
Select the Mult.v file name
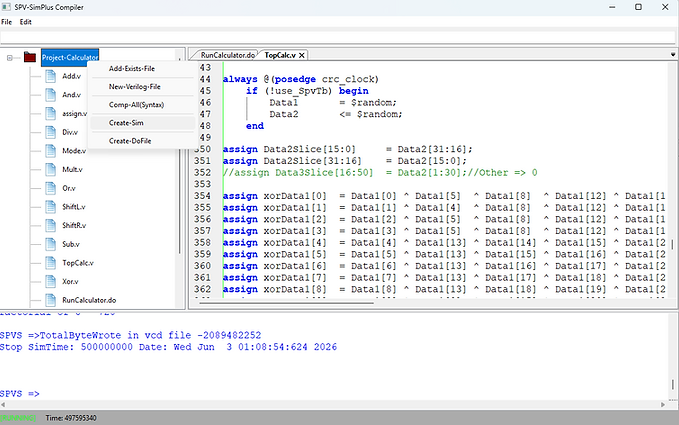pyautogui.click(x=72, y=169)
